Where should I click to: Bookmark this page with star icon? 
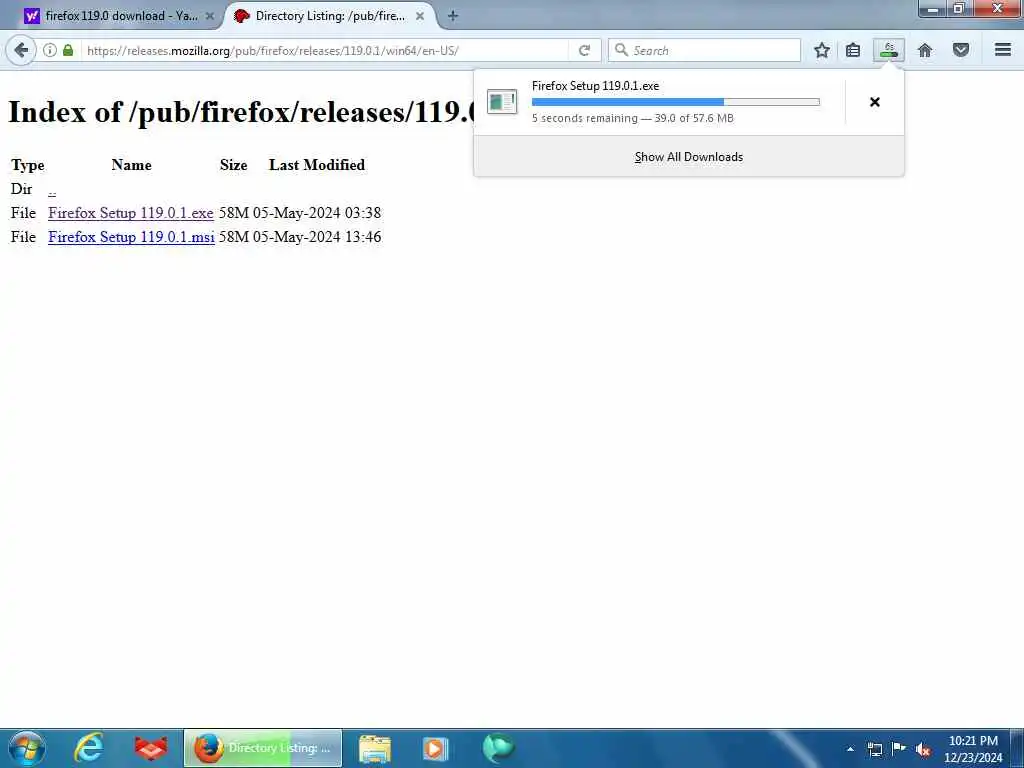pos(822,50)
